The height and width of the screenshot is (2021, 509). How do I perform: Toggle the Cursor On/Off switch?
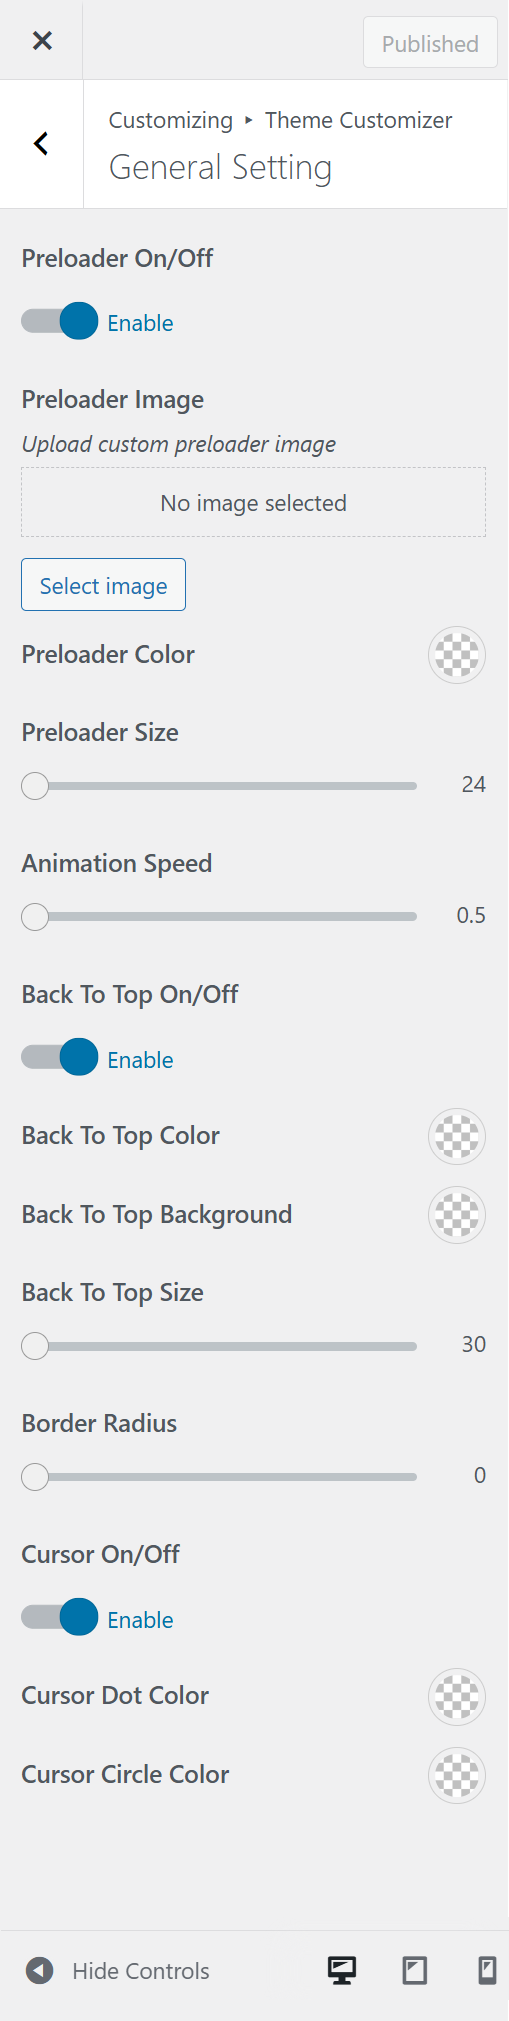click(60, 1618)
